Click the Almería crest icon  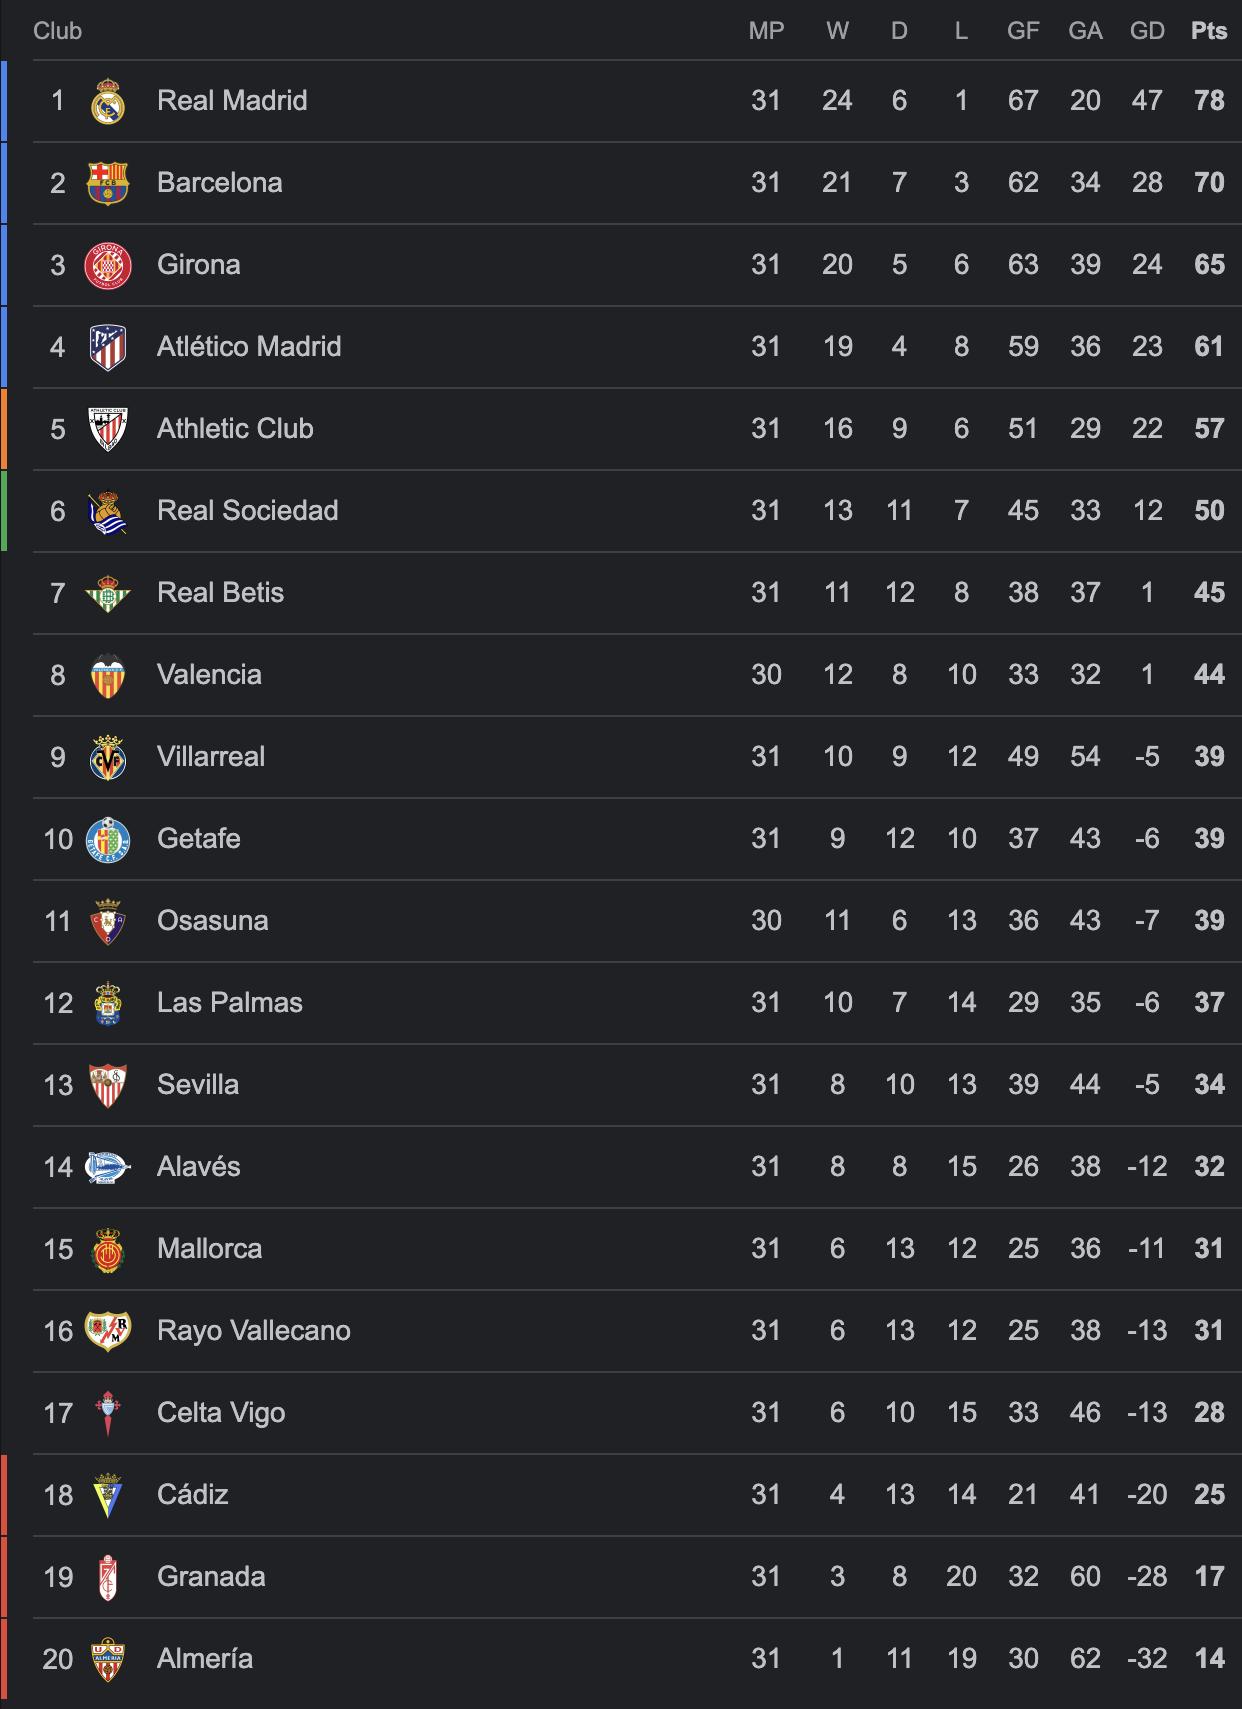pos(108,1659)
